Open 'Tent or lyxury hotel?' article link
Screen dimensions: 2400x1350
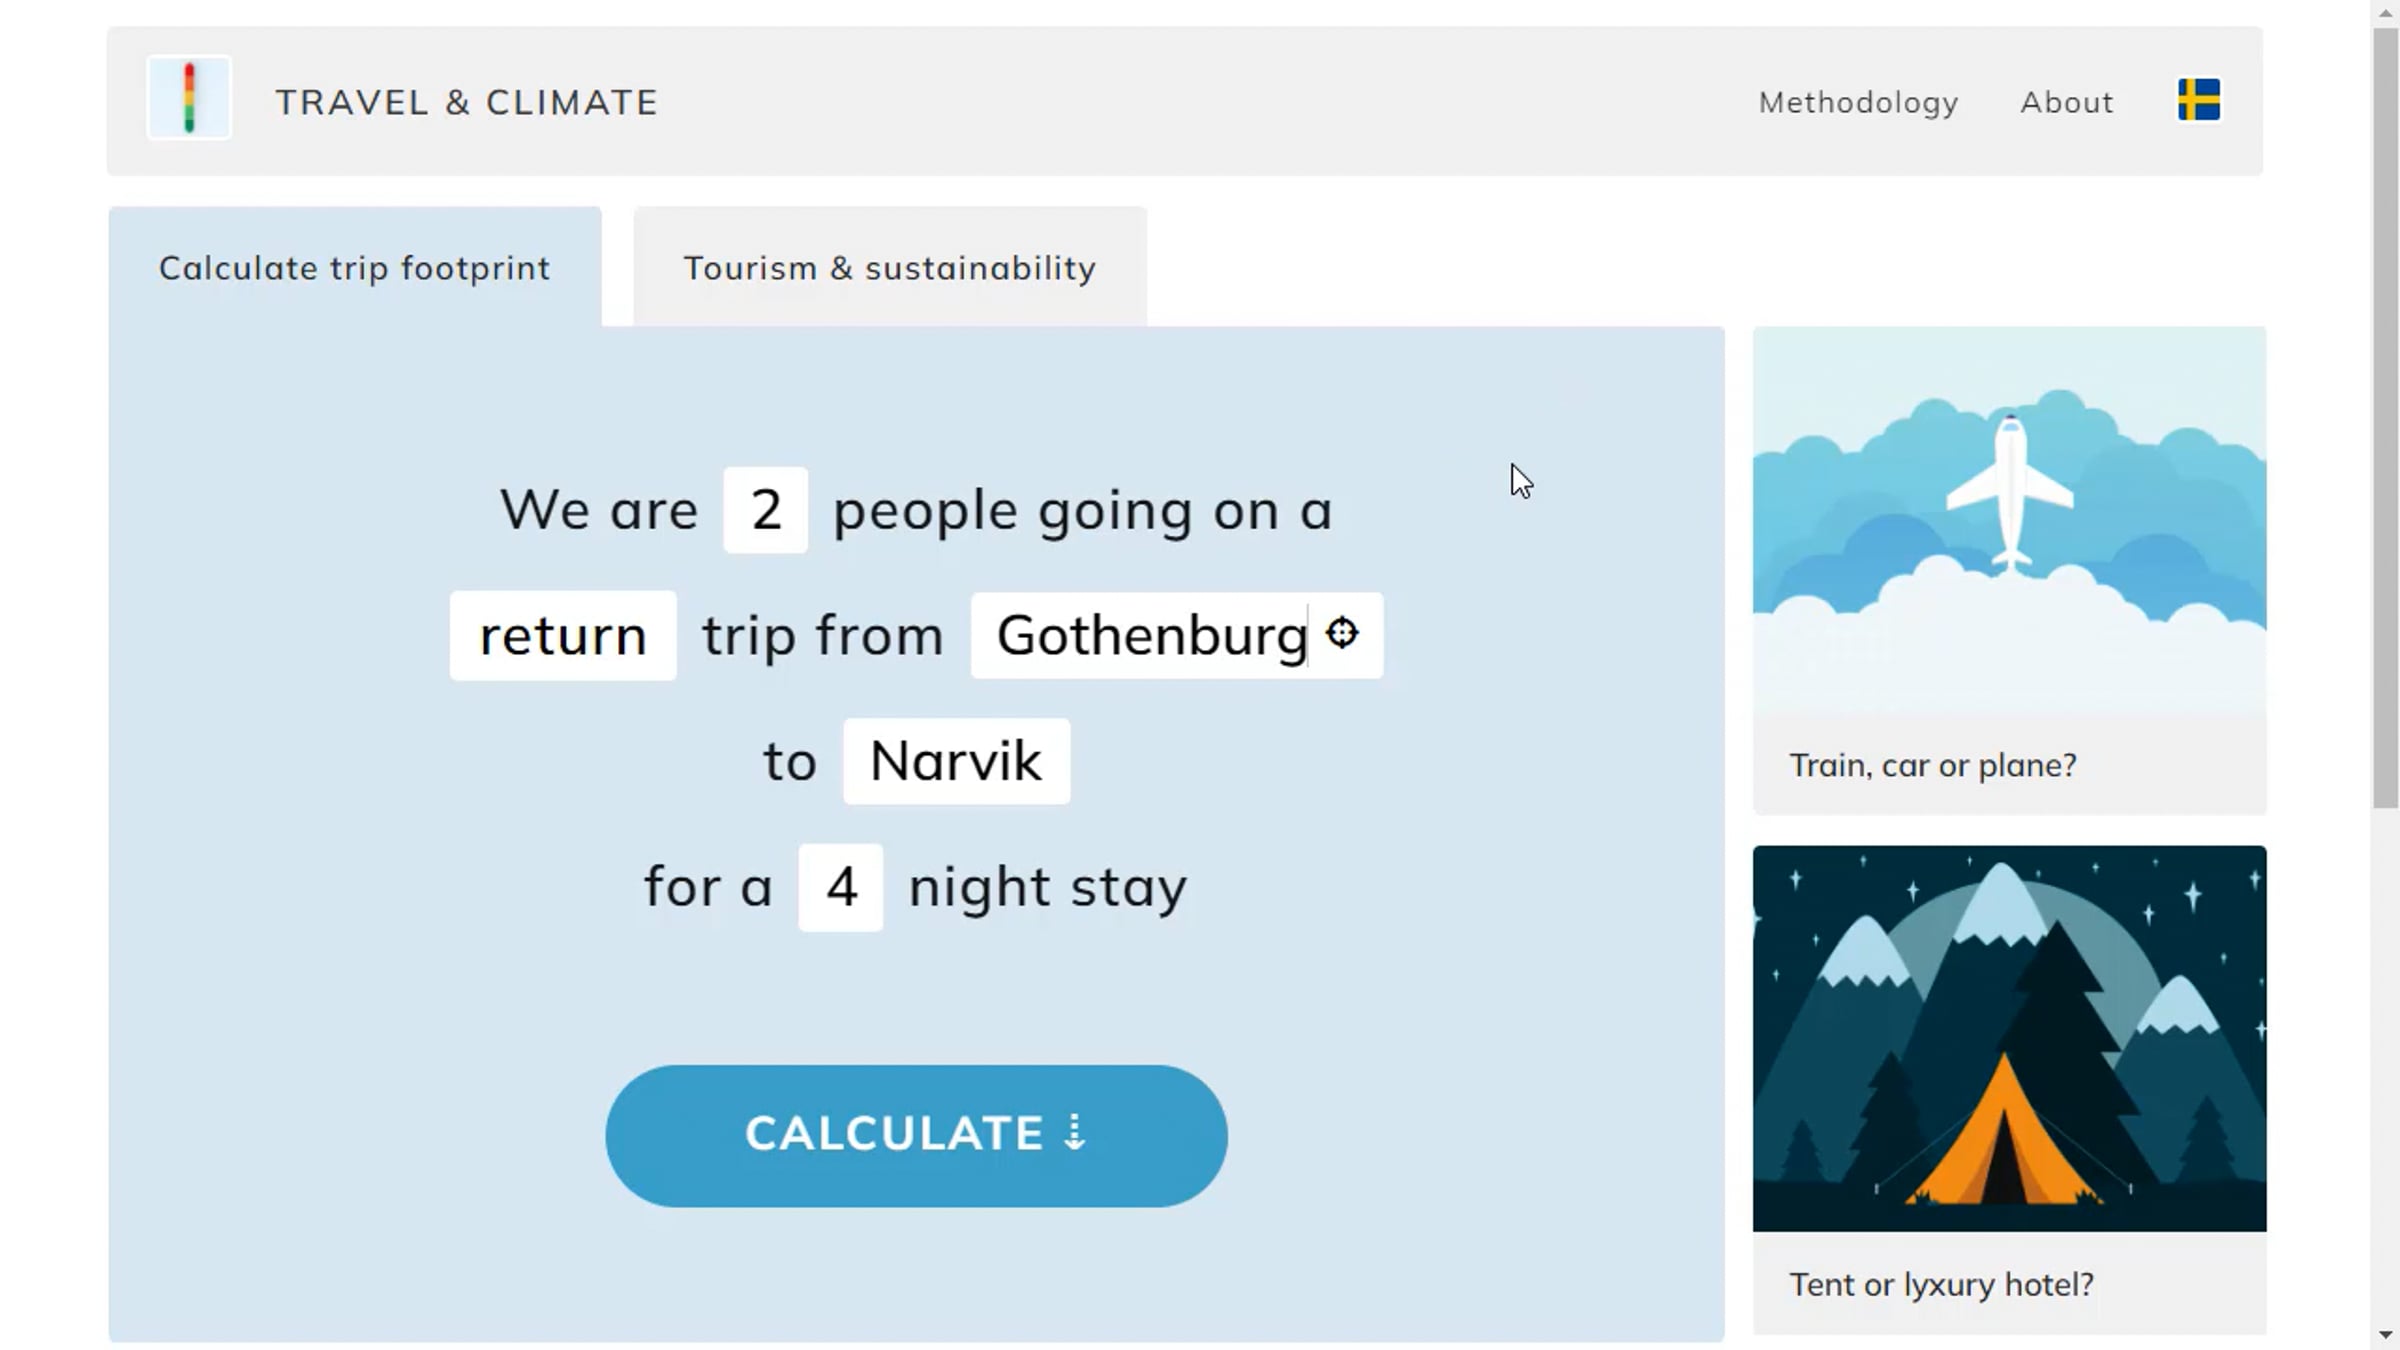[1941, 1284]
